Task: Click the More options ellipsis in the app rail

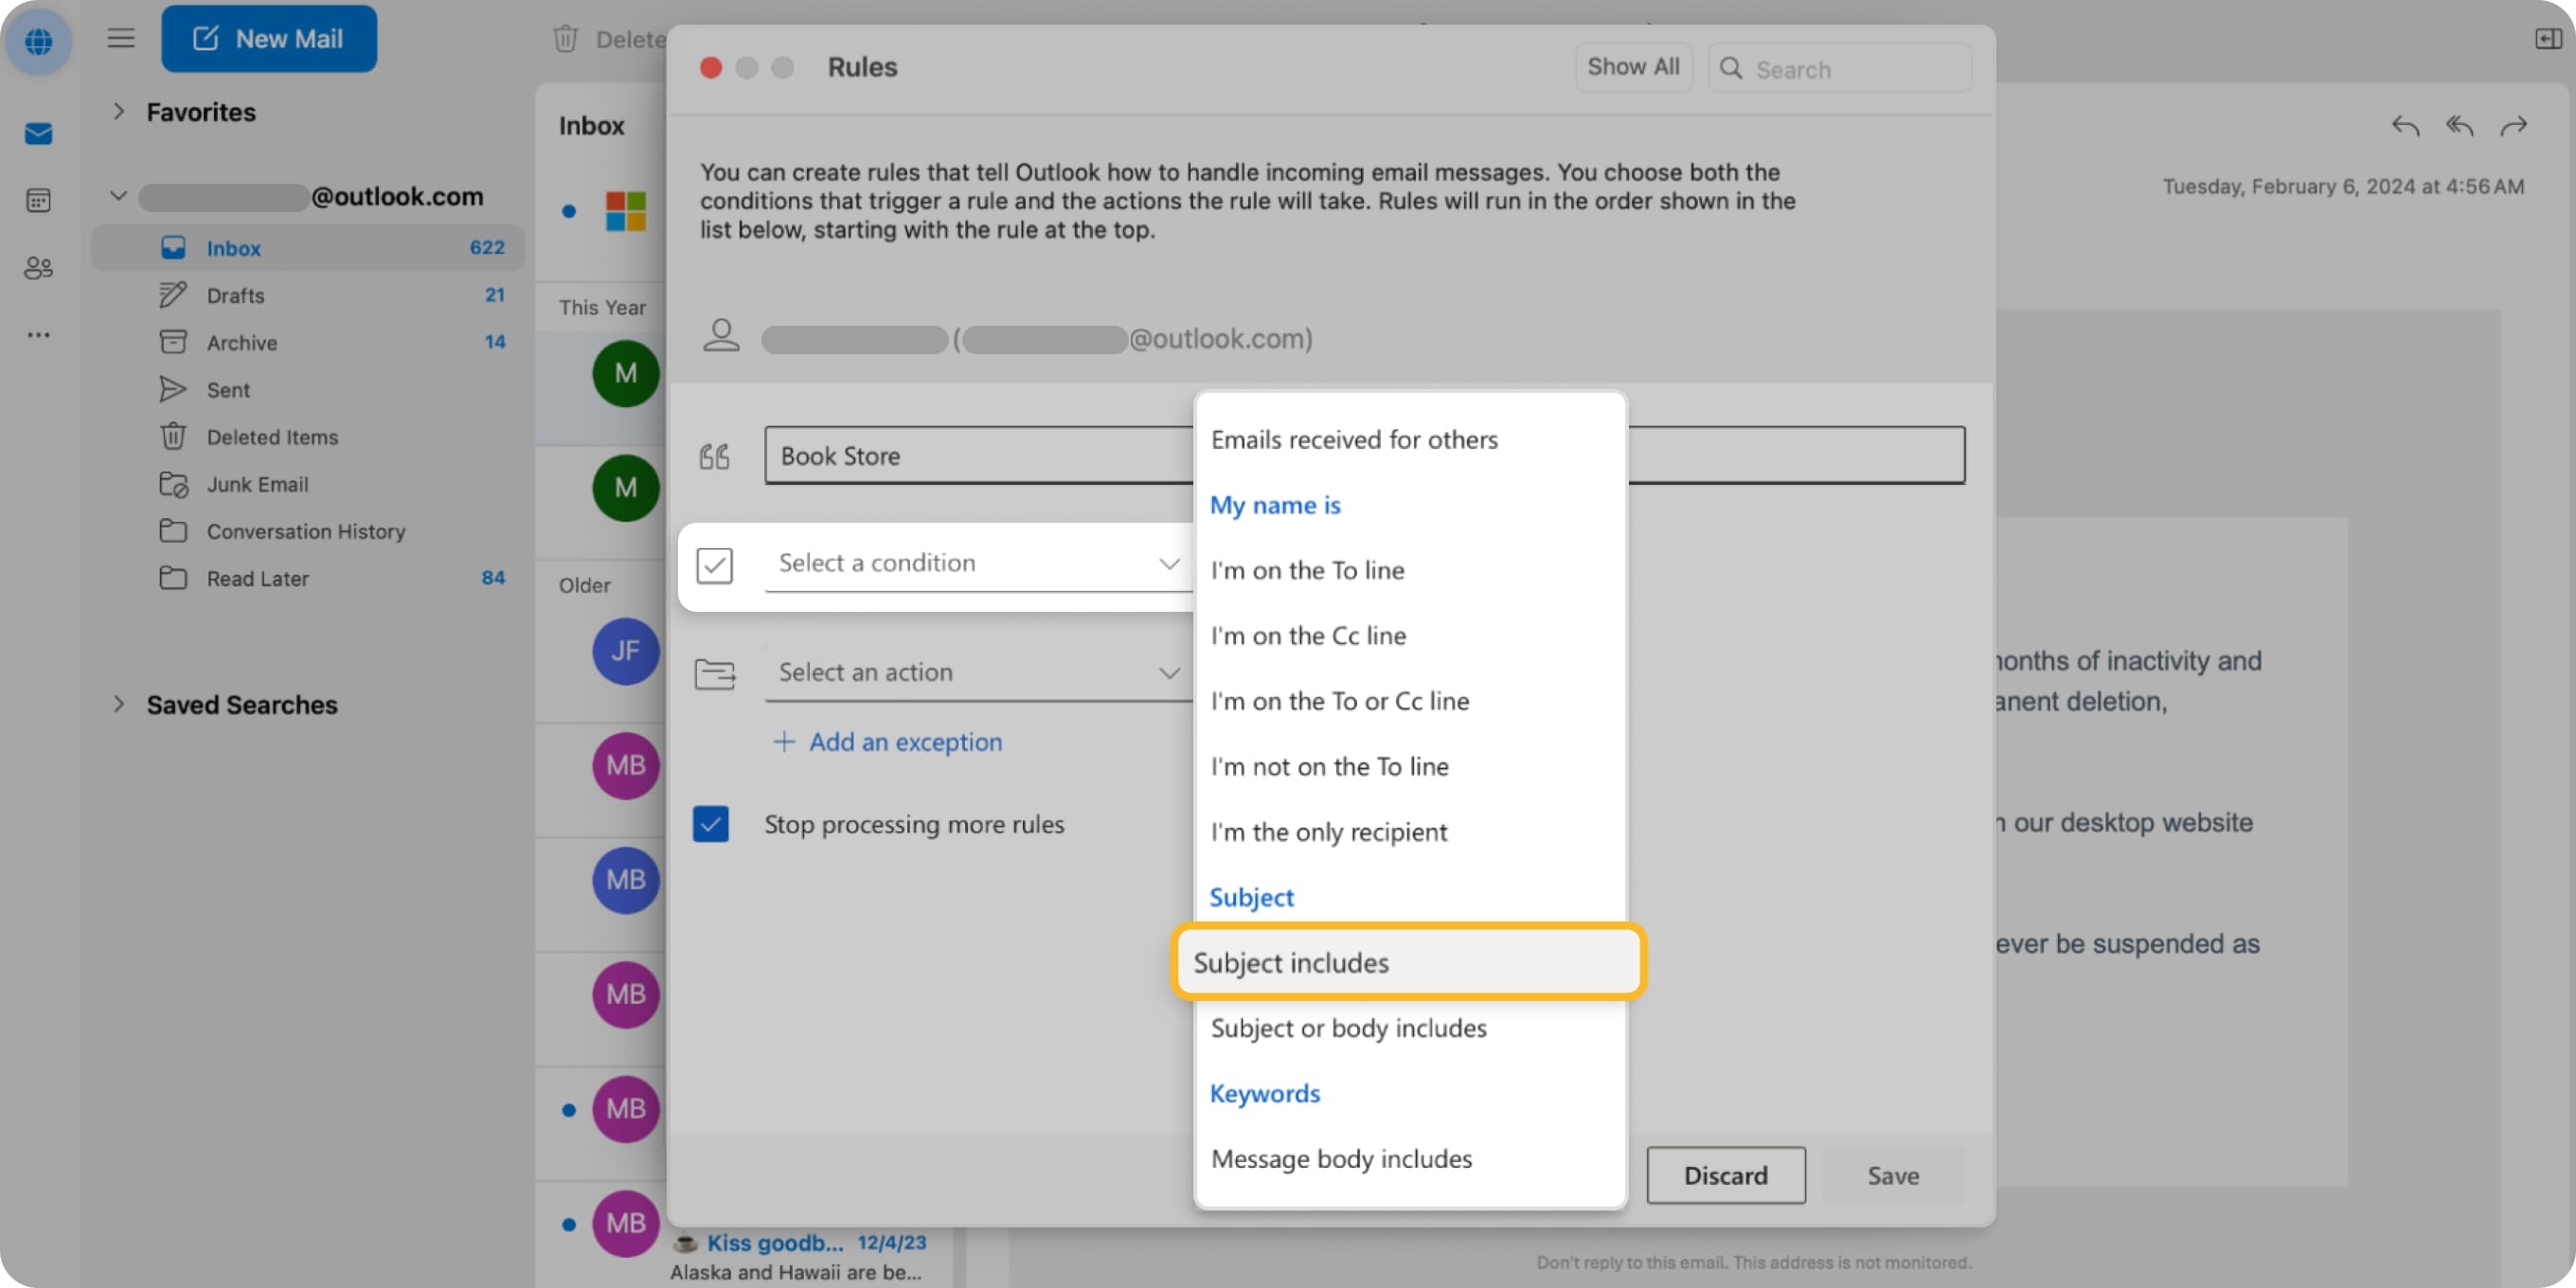Action: click(x=38, y=334)
